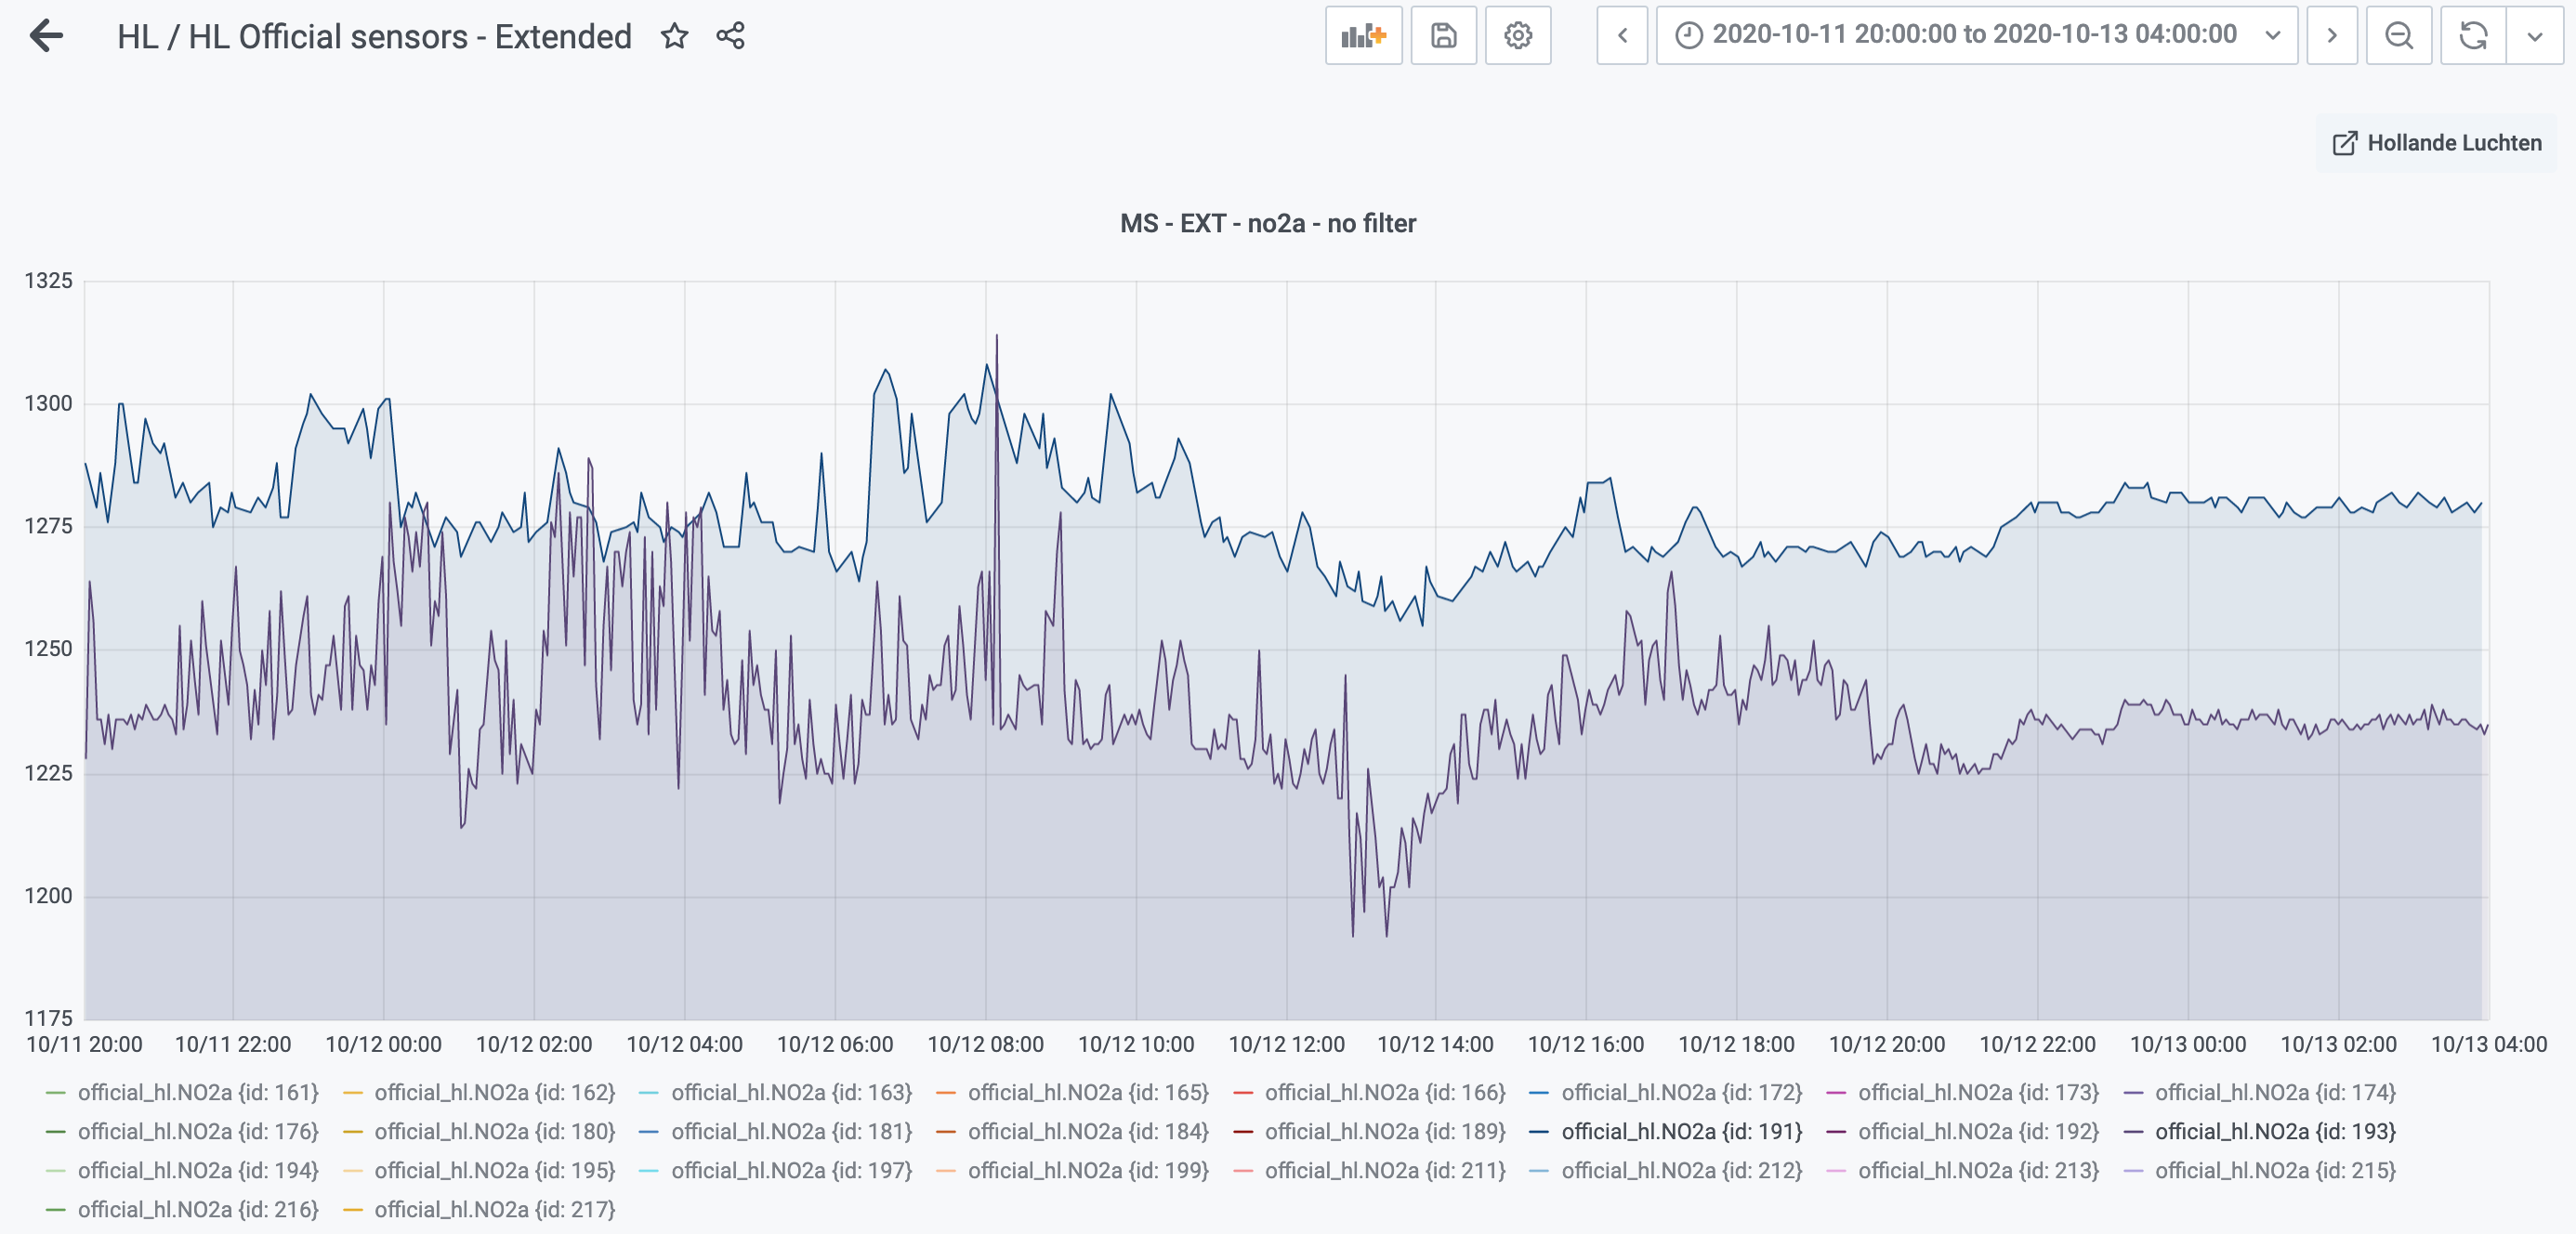This screenshot has height=1234, width=2576.
Task: Toggle legend series id: 191
Action: click(x=1681, y=1131)
